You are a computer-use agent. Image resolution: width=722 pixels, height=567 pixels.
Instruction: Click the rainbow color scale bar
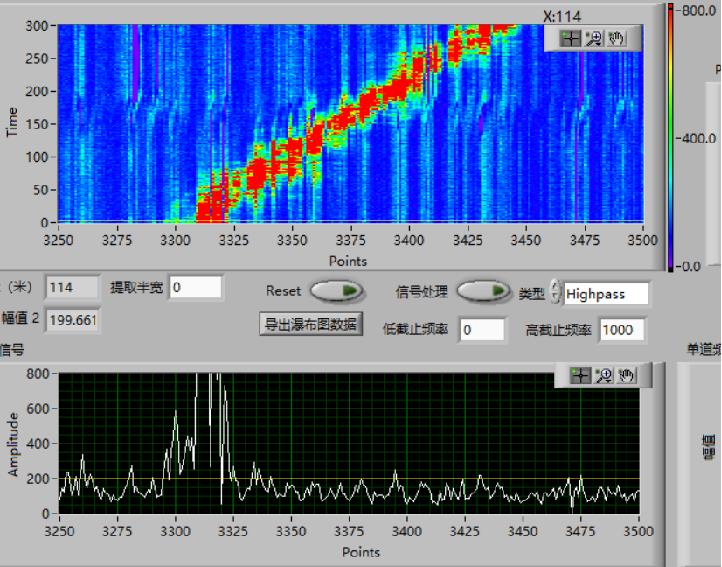(x=671, y=138)
